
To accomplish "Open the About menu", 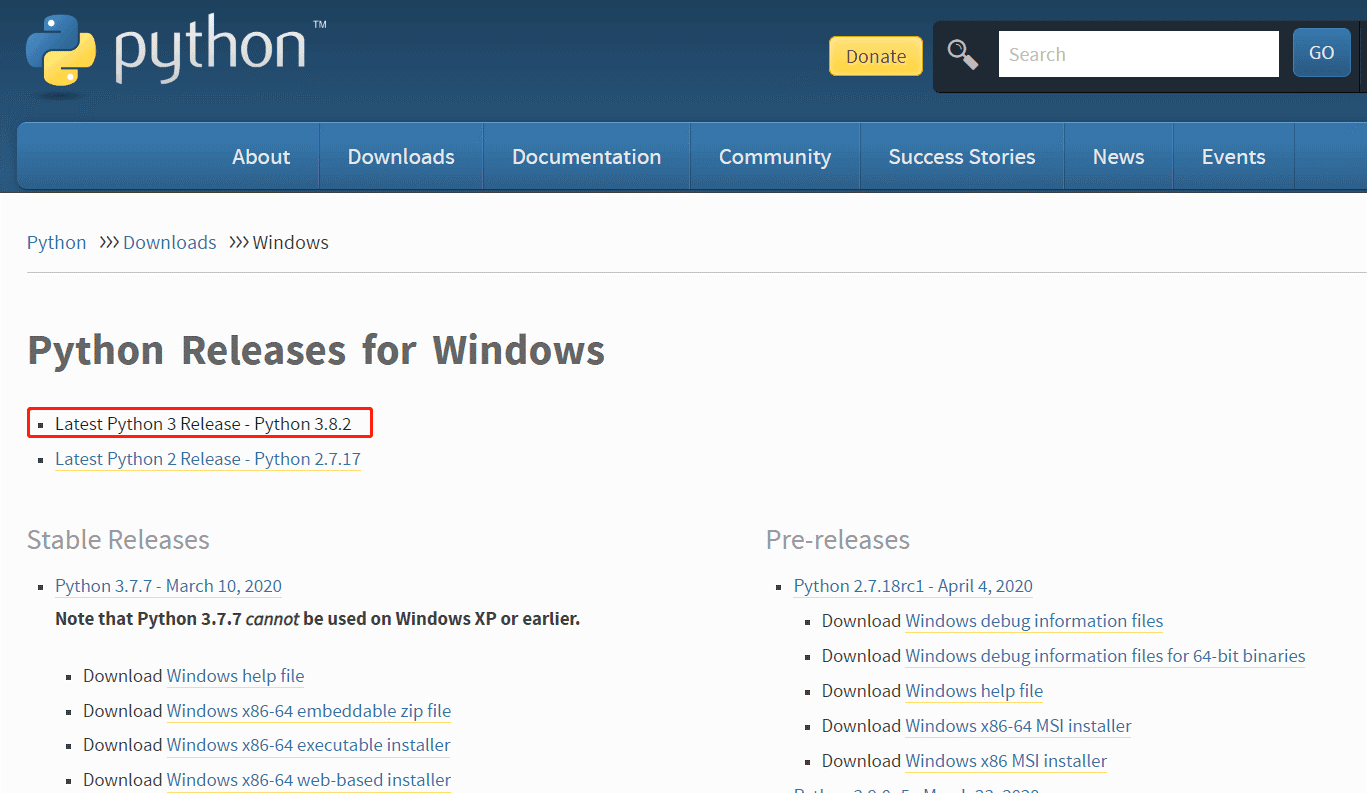I will [x=261, y=156].
